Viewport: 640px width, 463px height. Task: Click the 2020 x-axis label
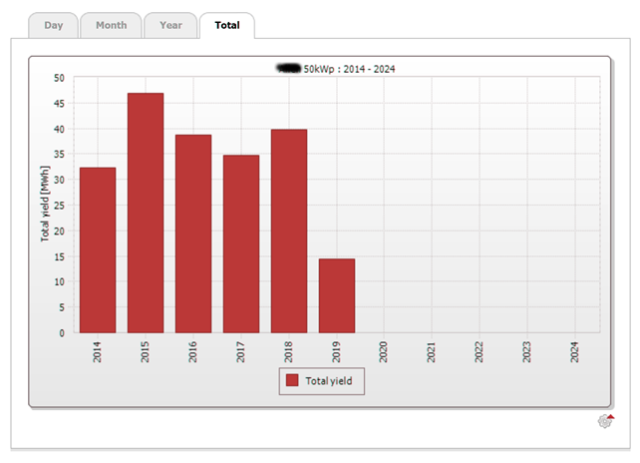pyautogui.click(x=385, y=350)
